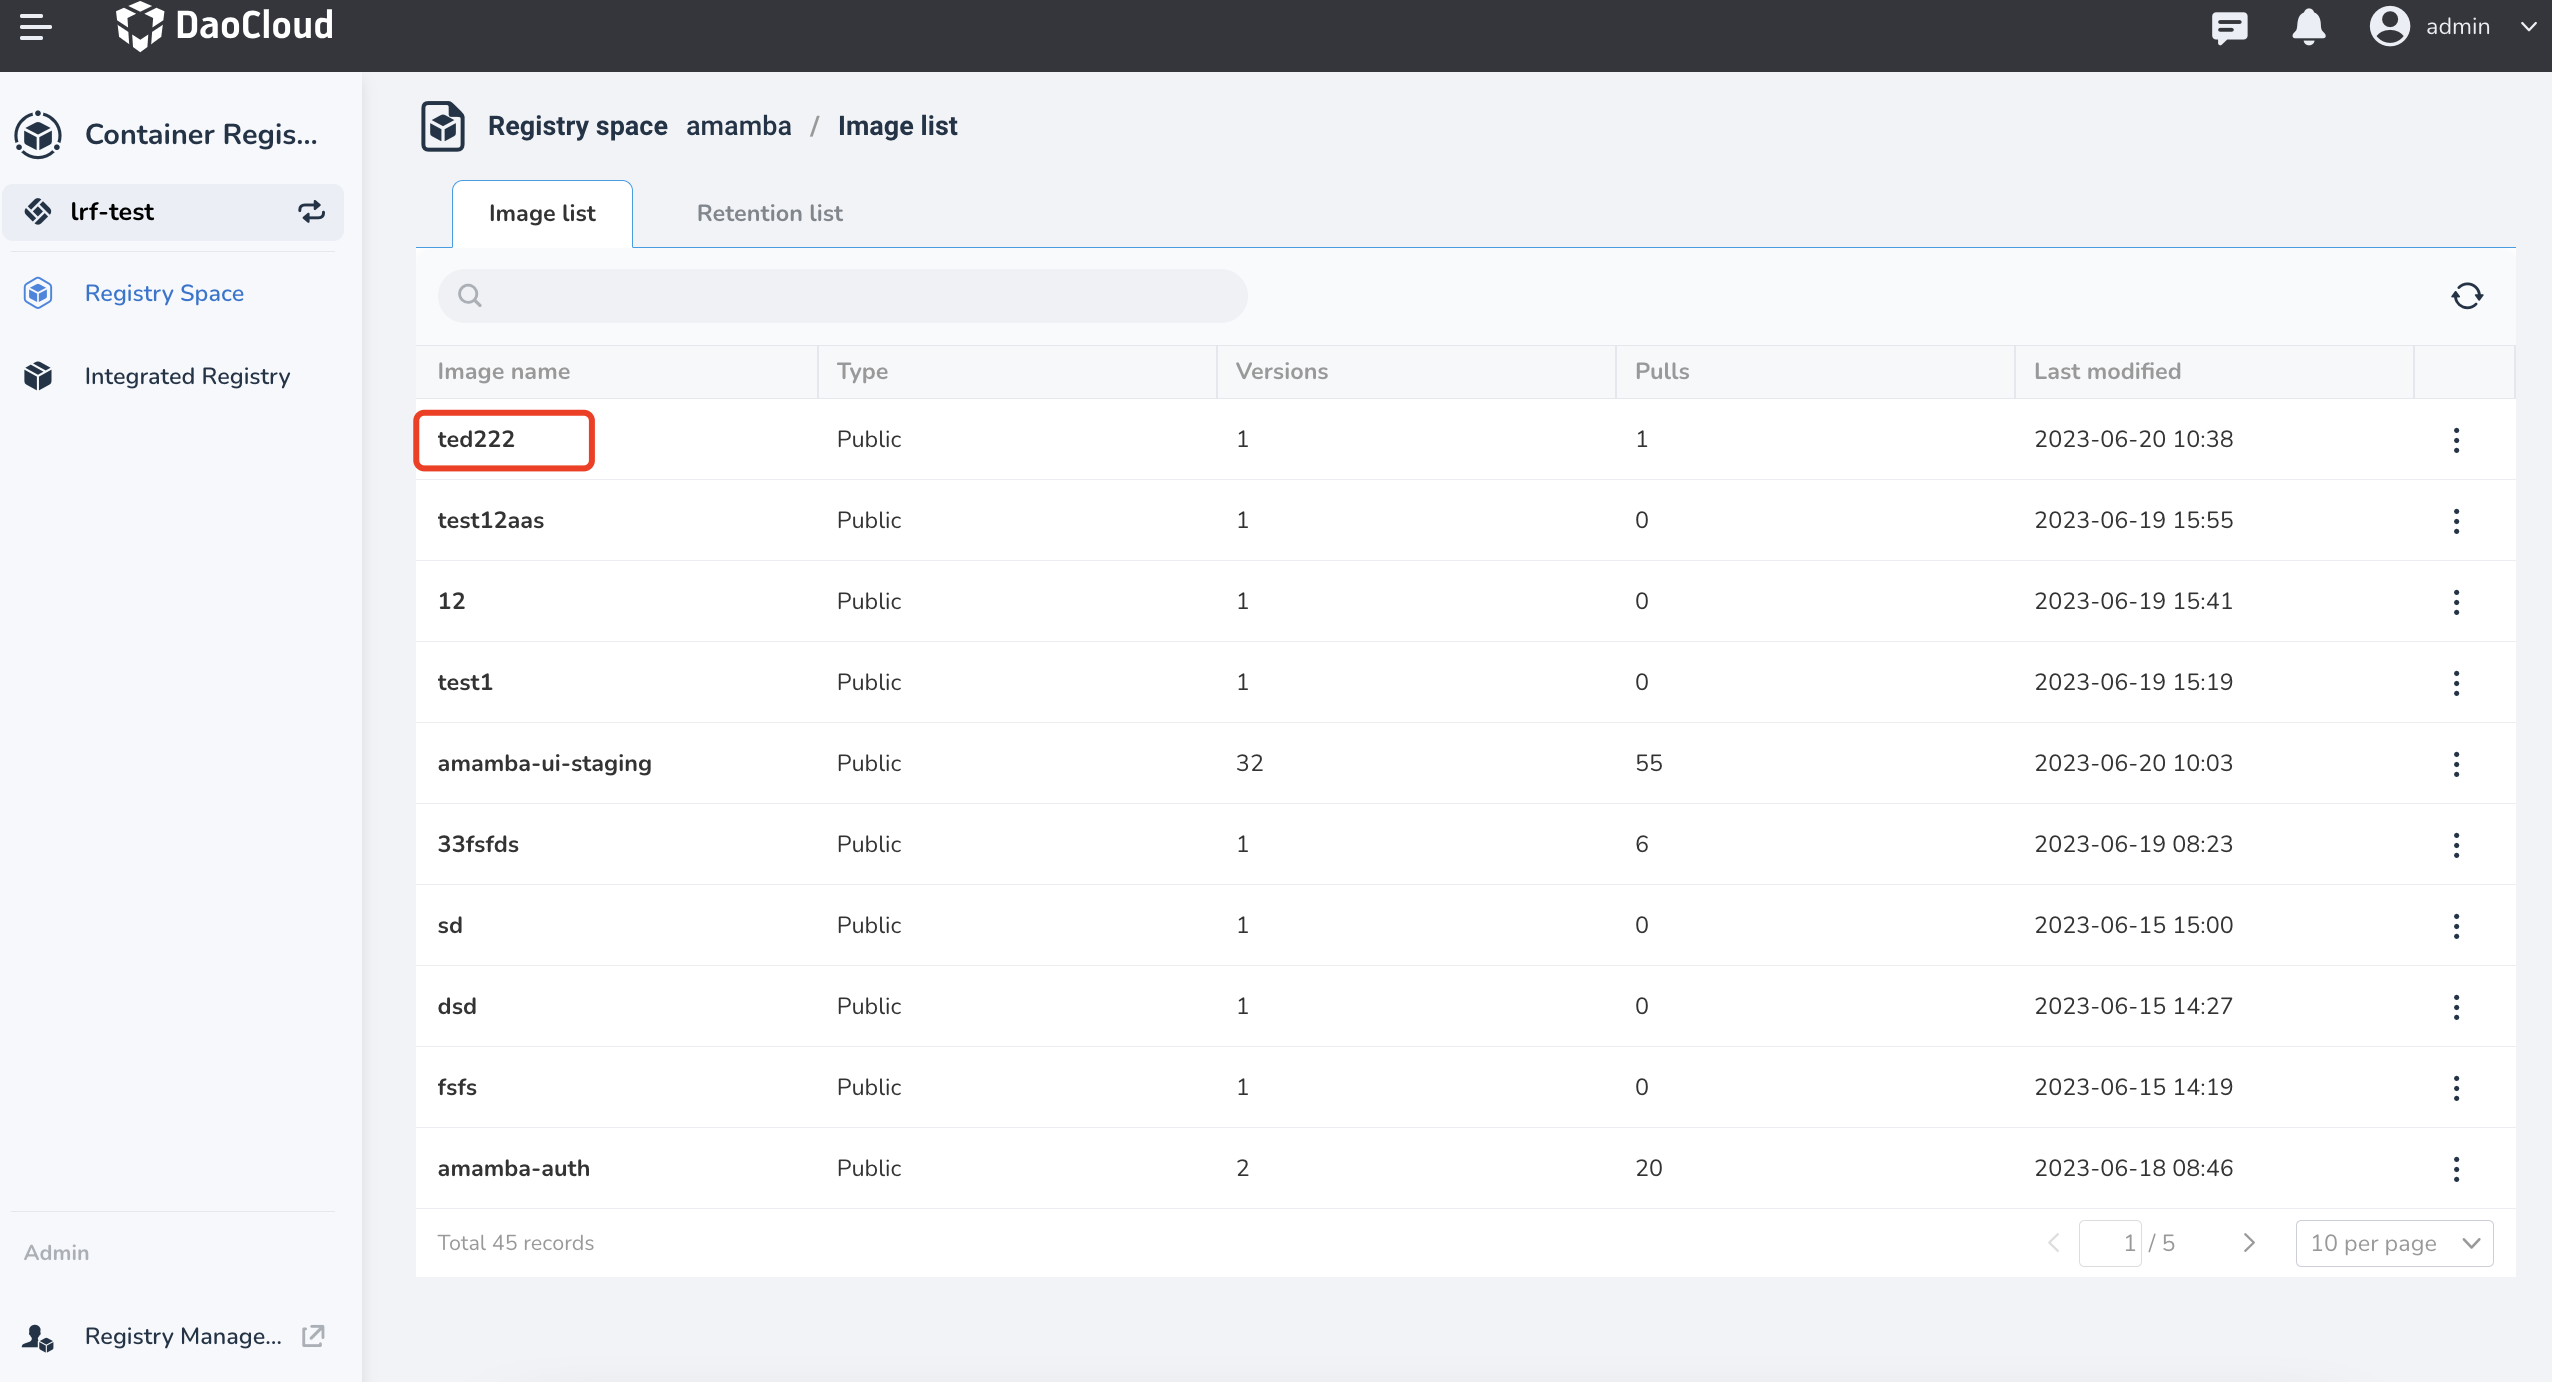Open the amamba-auth image
The width and height of the screenshot is (2552, 1382).
(514, 1168)
